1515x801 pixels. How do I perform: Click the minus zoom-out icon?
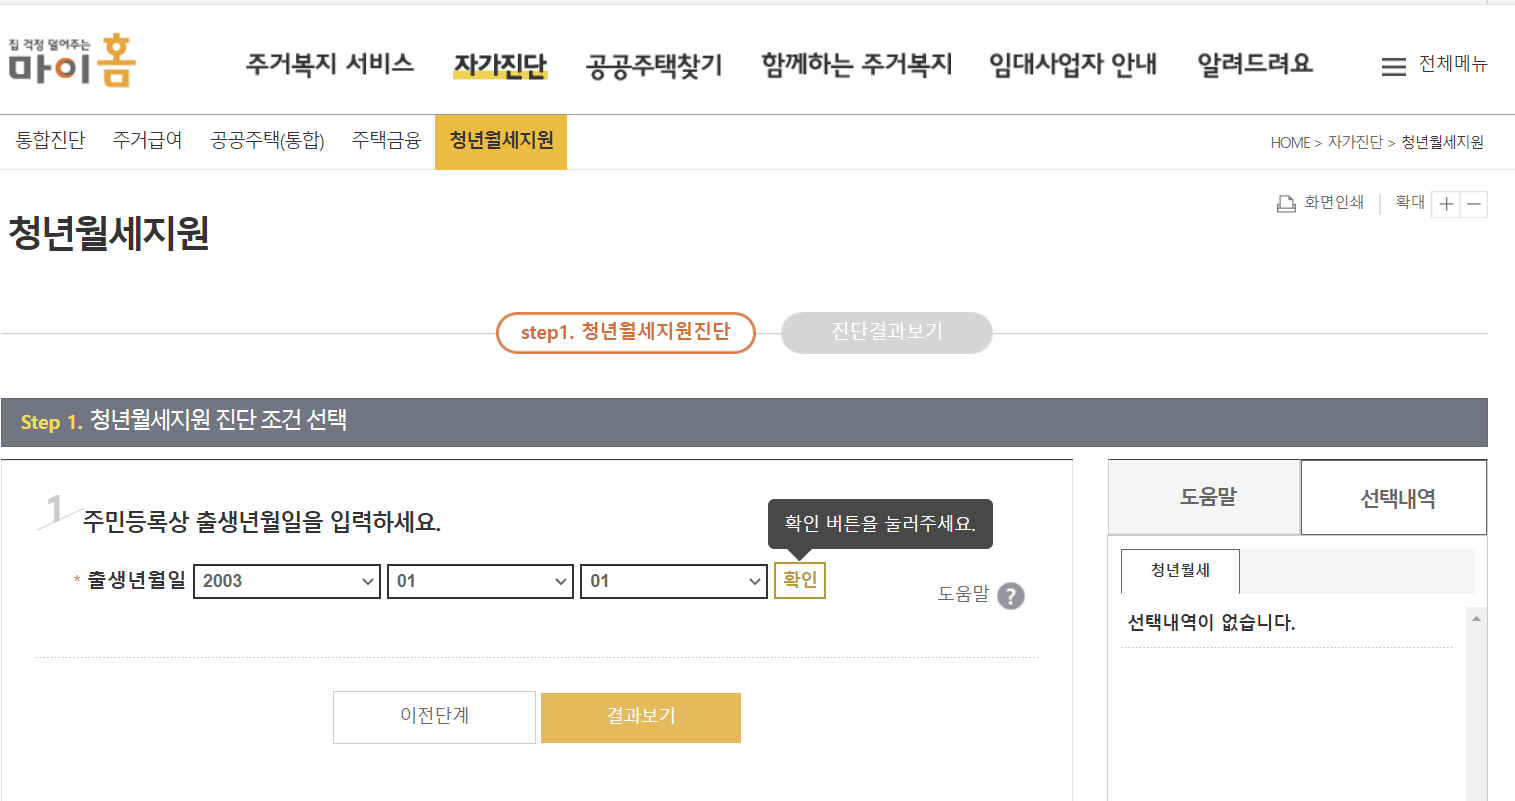tap(1473, 203)
